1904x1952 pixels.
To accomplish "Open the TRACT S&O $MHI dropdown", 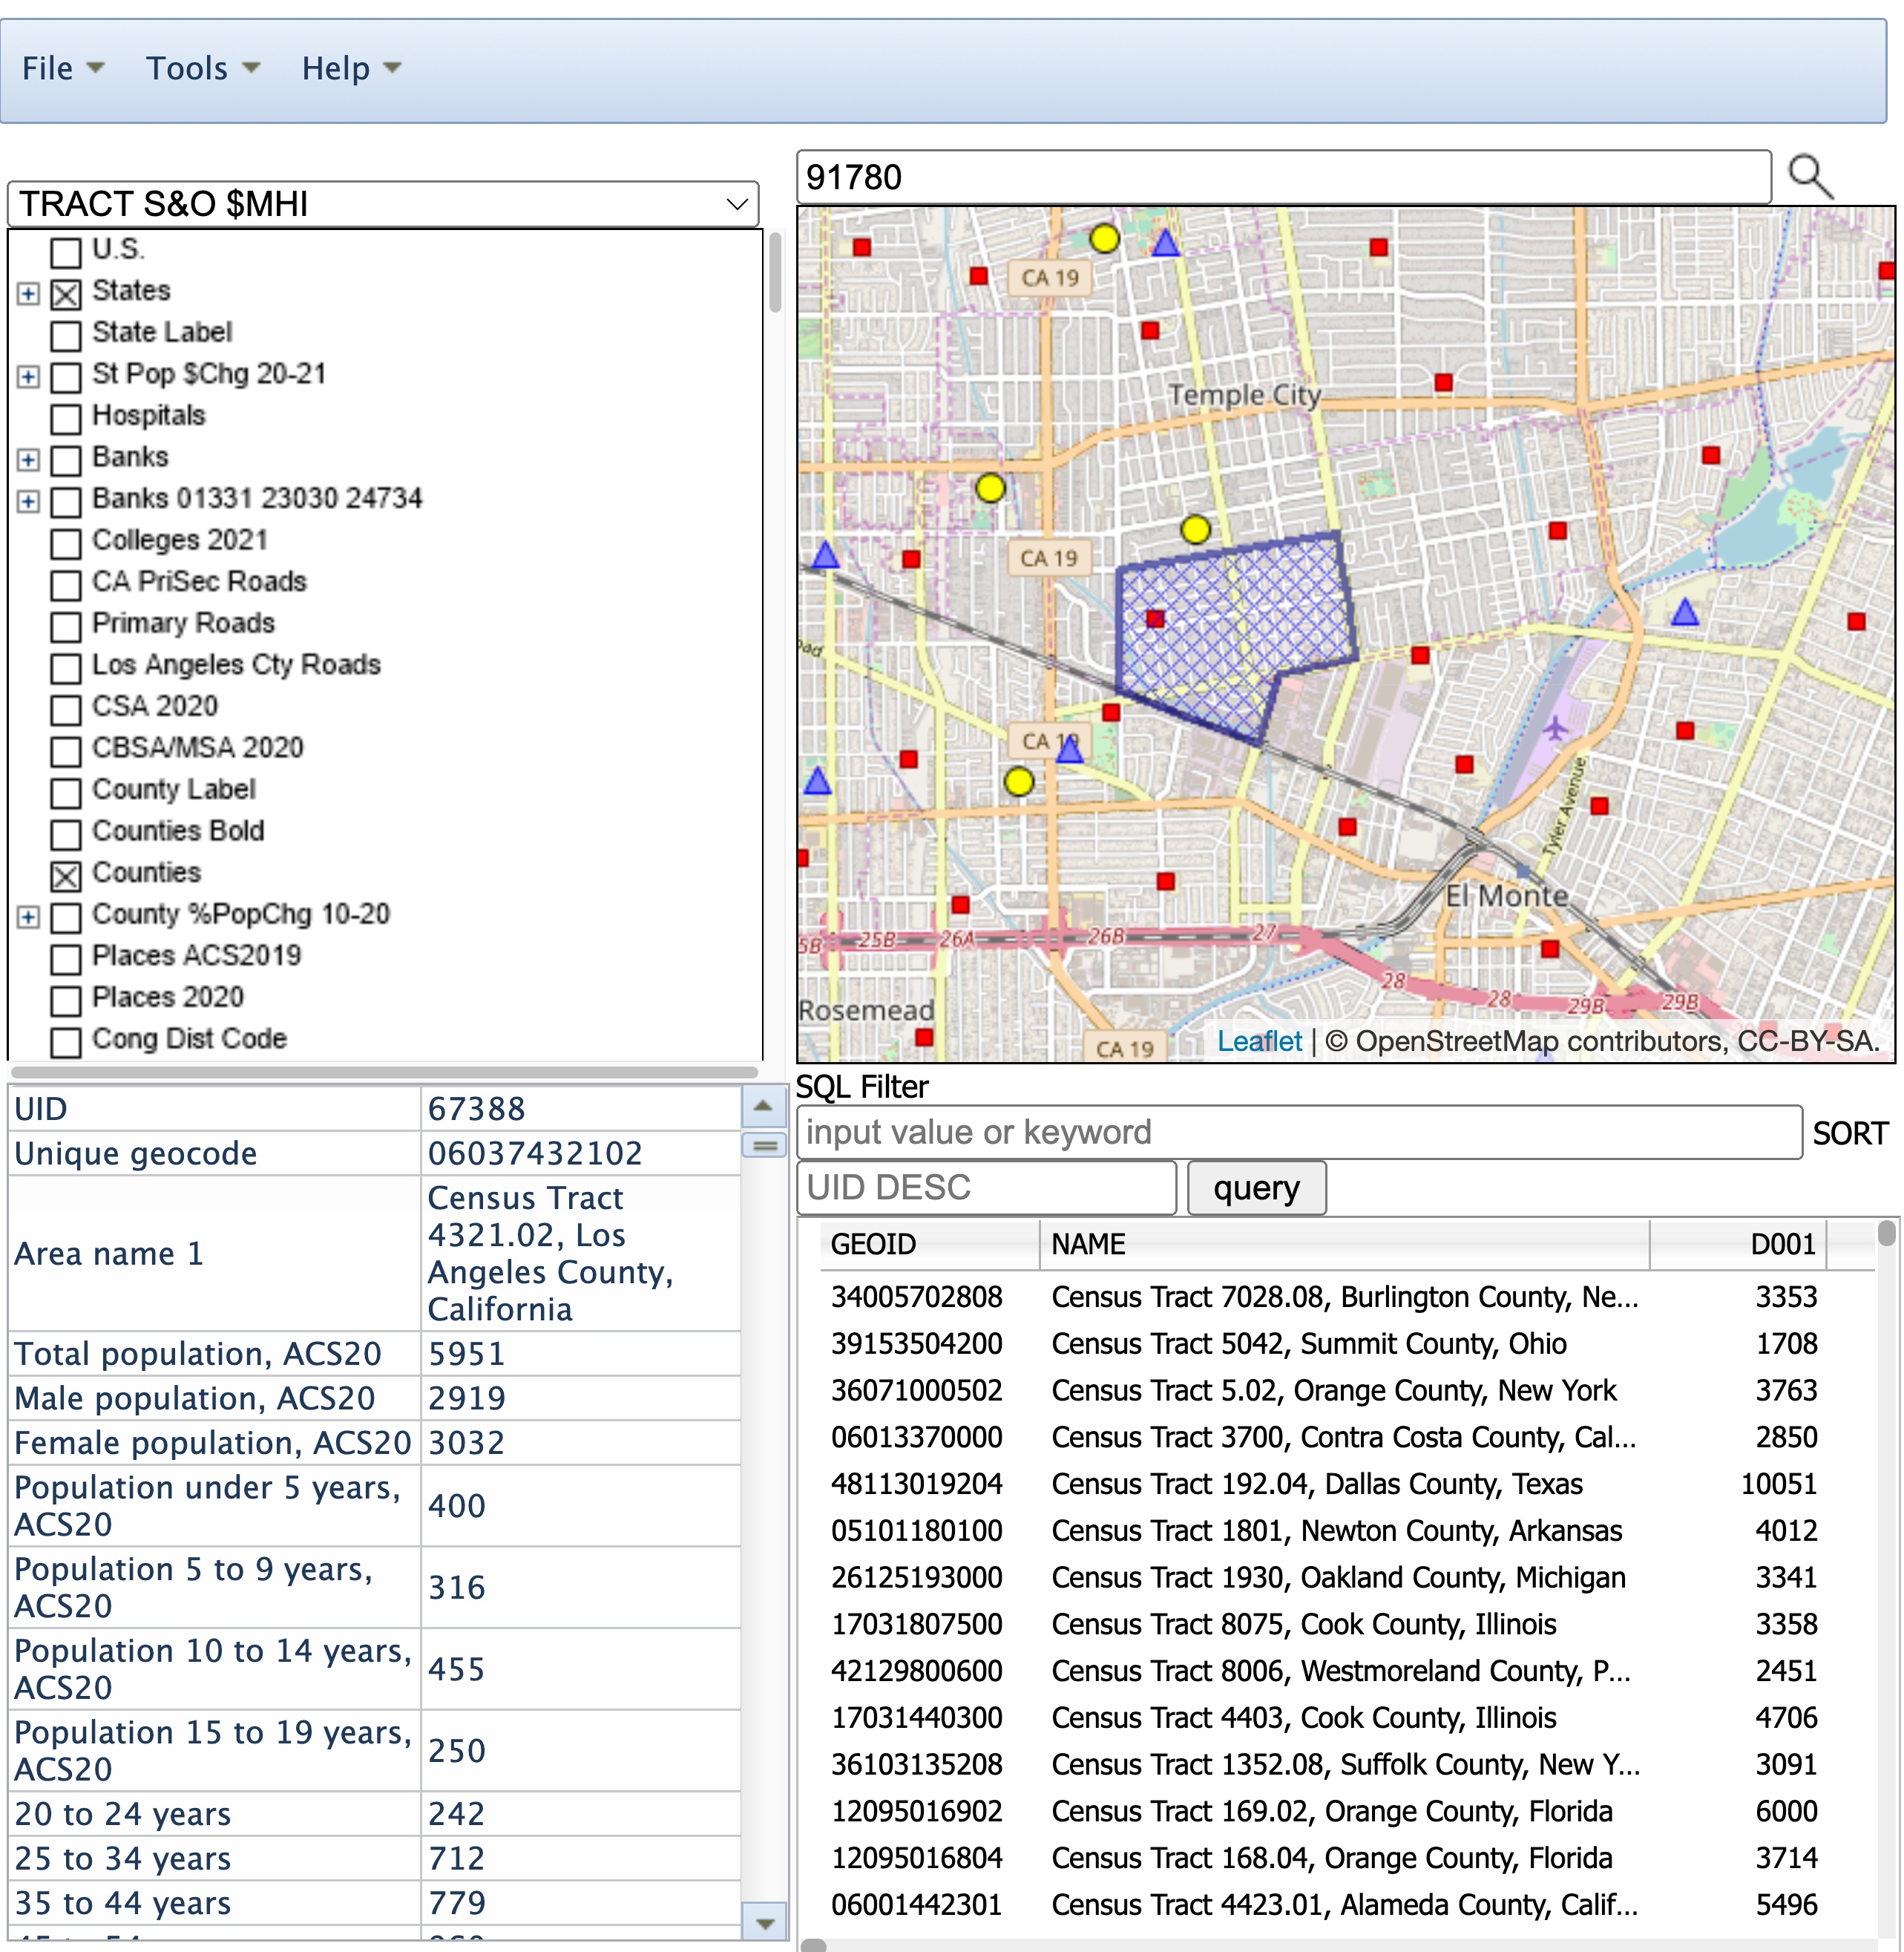I will (383, 204).
